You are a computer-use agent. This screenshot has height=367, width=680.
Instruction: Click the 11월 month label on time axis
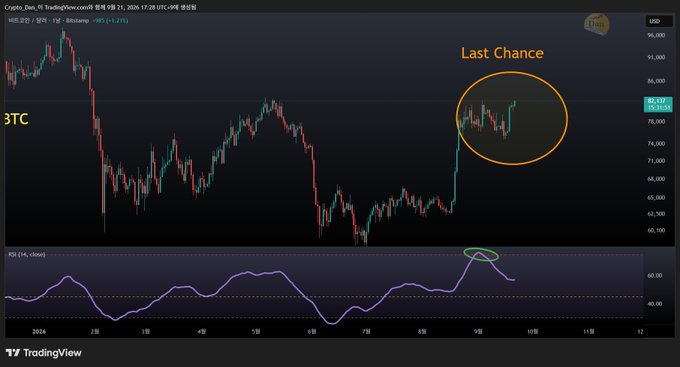(x=588, y=331)
